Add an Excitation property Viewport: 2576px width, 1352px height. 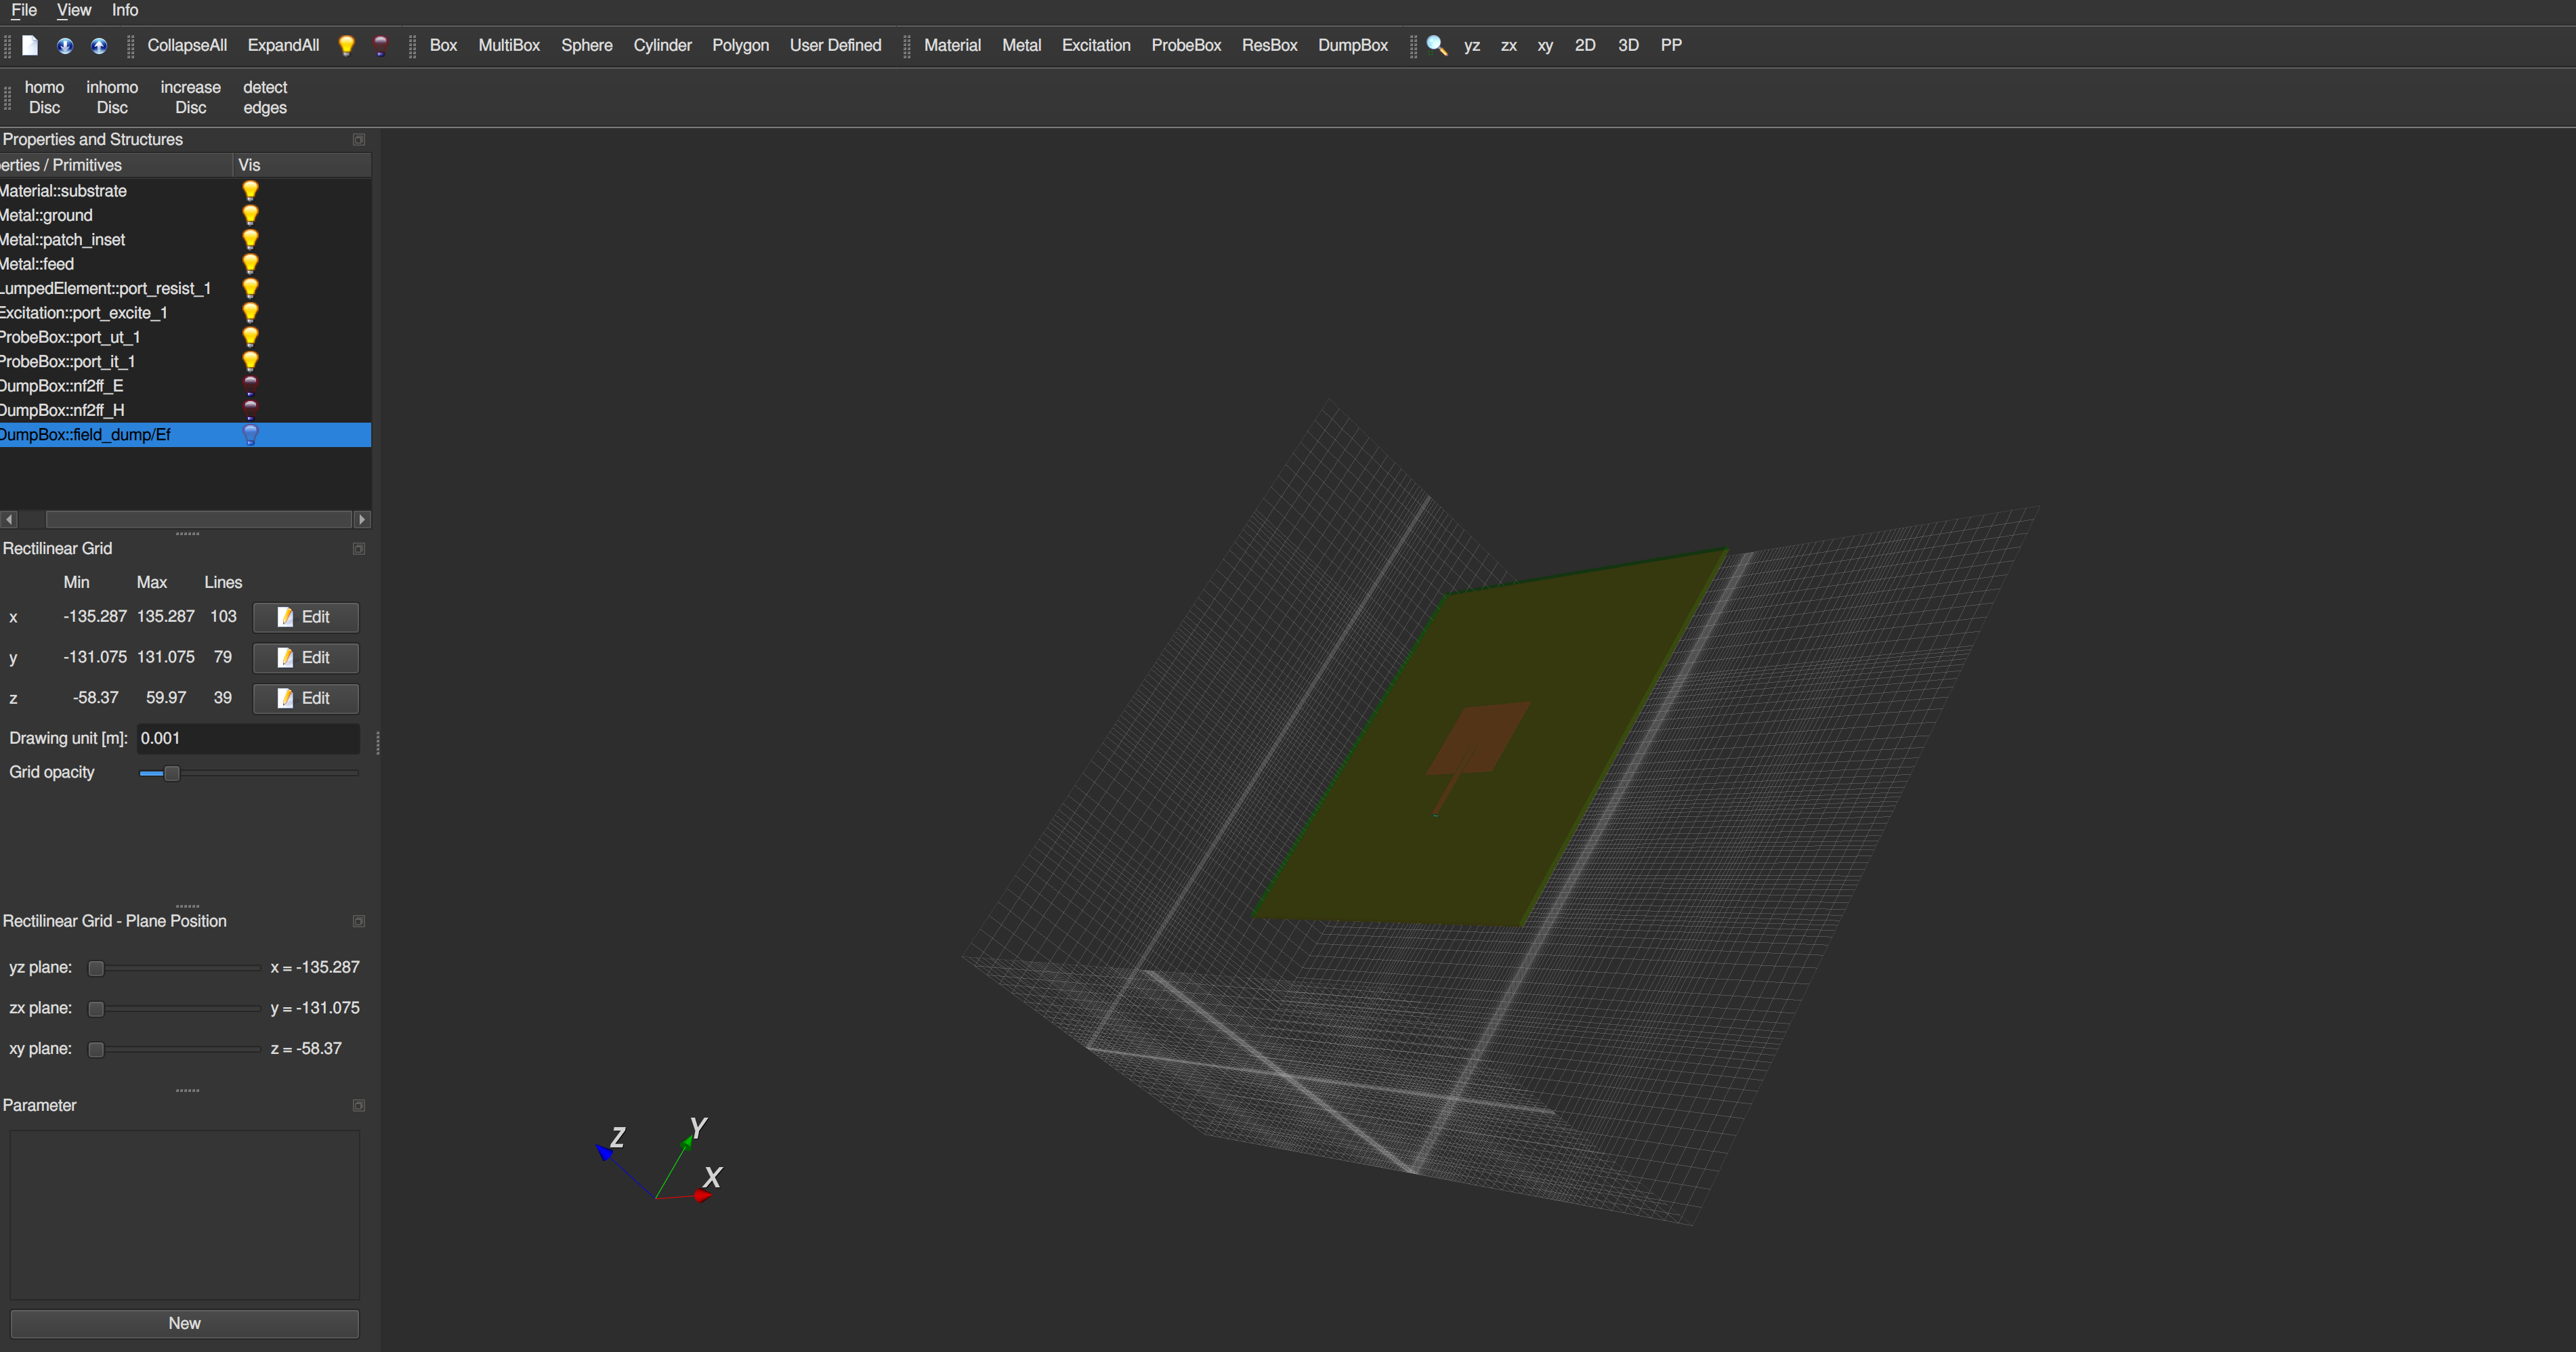[x=1096, y=45]
